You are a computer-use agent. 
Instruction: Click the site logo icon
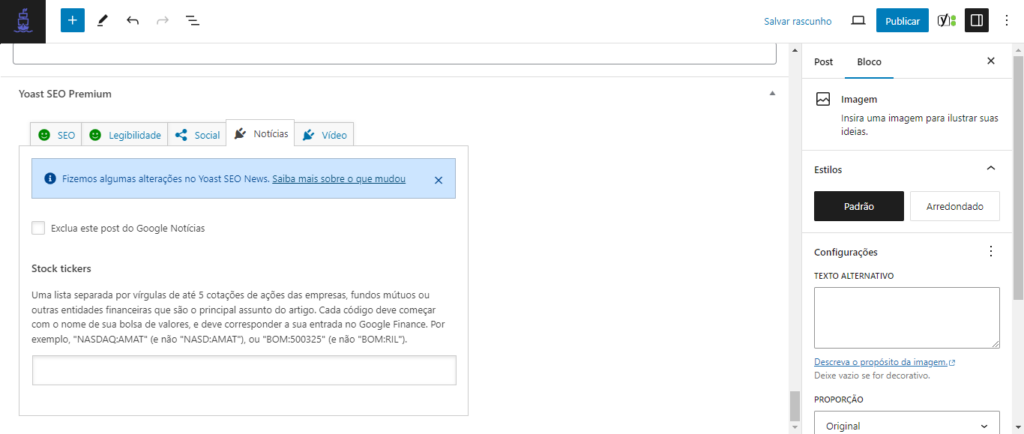tap(23, 22)
